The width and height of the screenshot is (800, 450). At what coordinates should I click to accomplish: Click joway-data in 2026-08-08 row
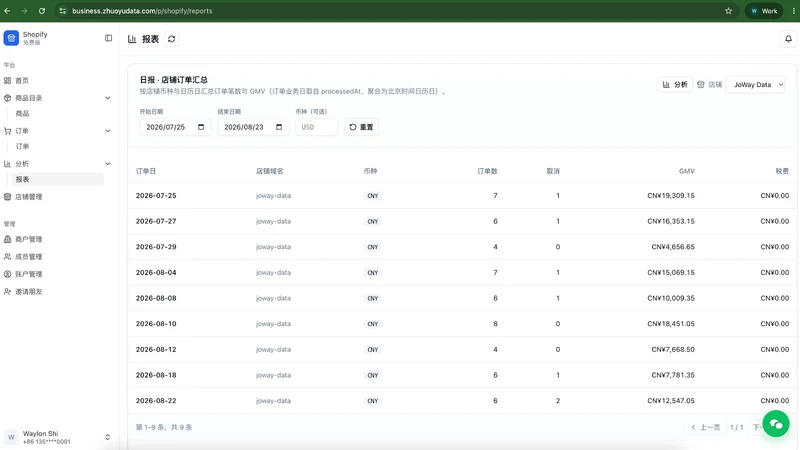(x=273, y=298)
